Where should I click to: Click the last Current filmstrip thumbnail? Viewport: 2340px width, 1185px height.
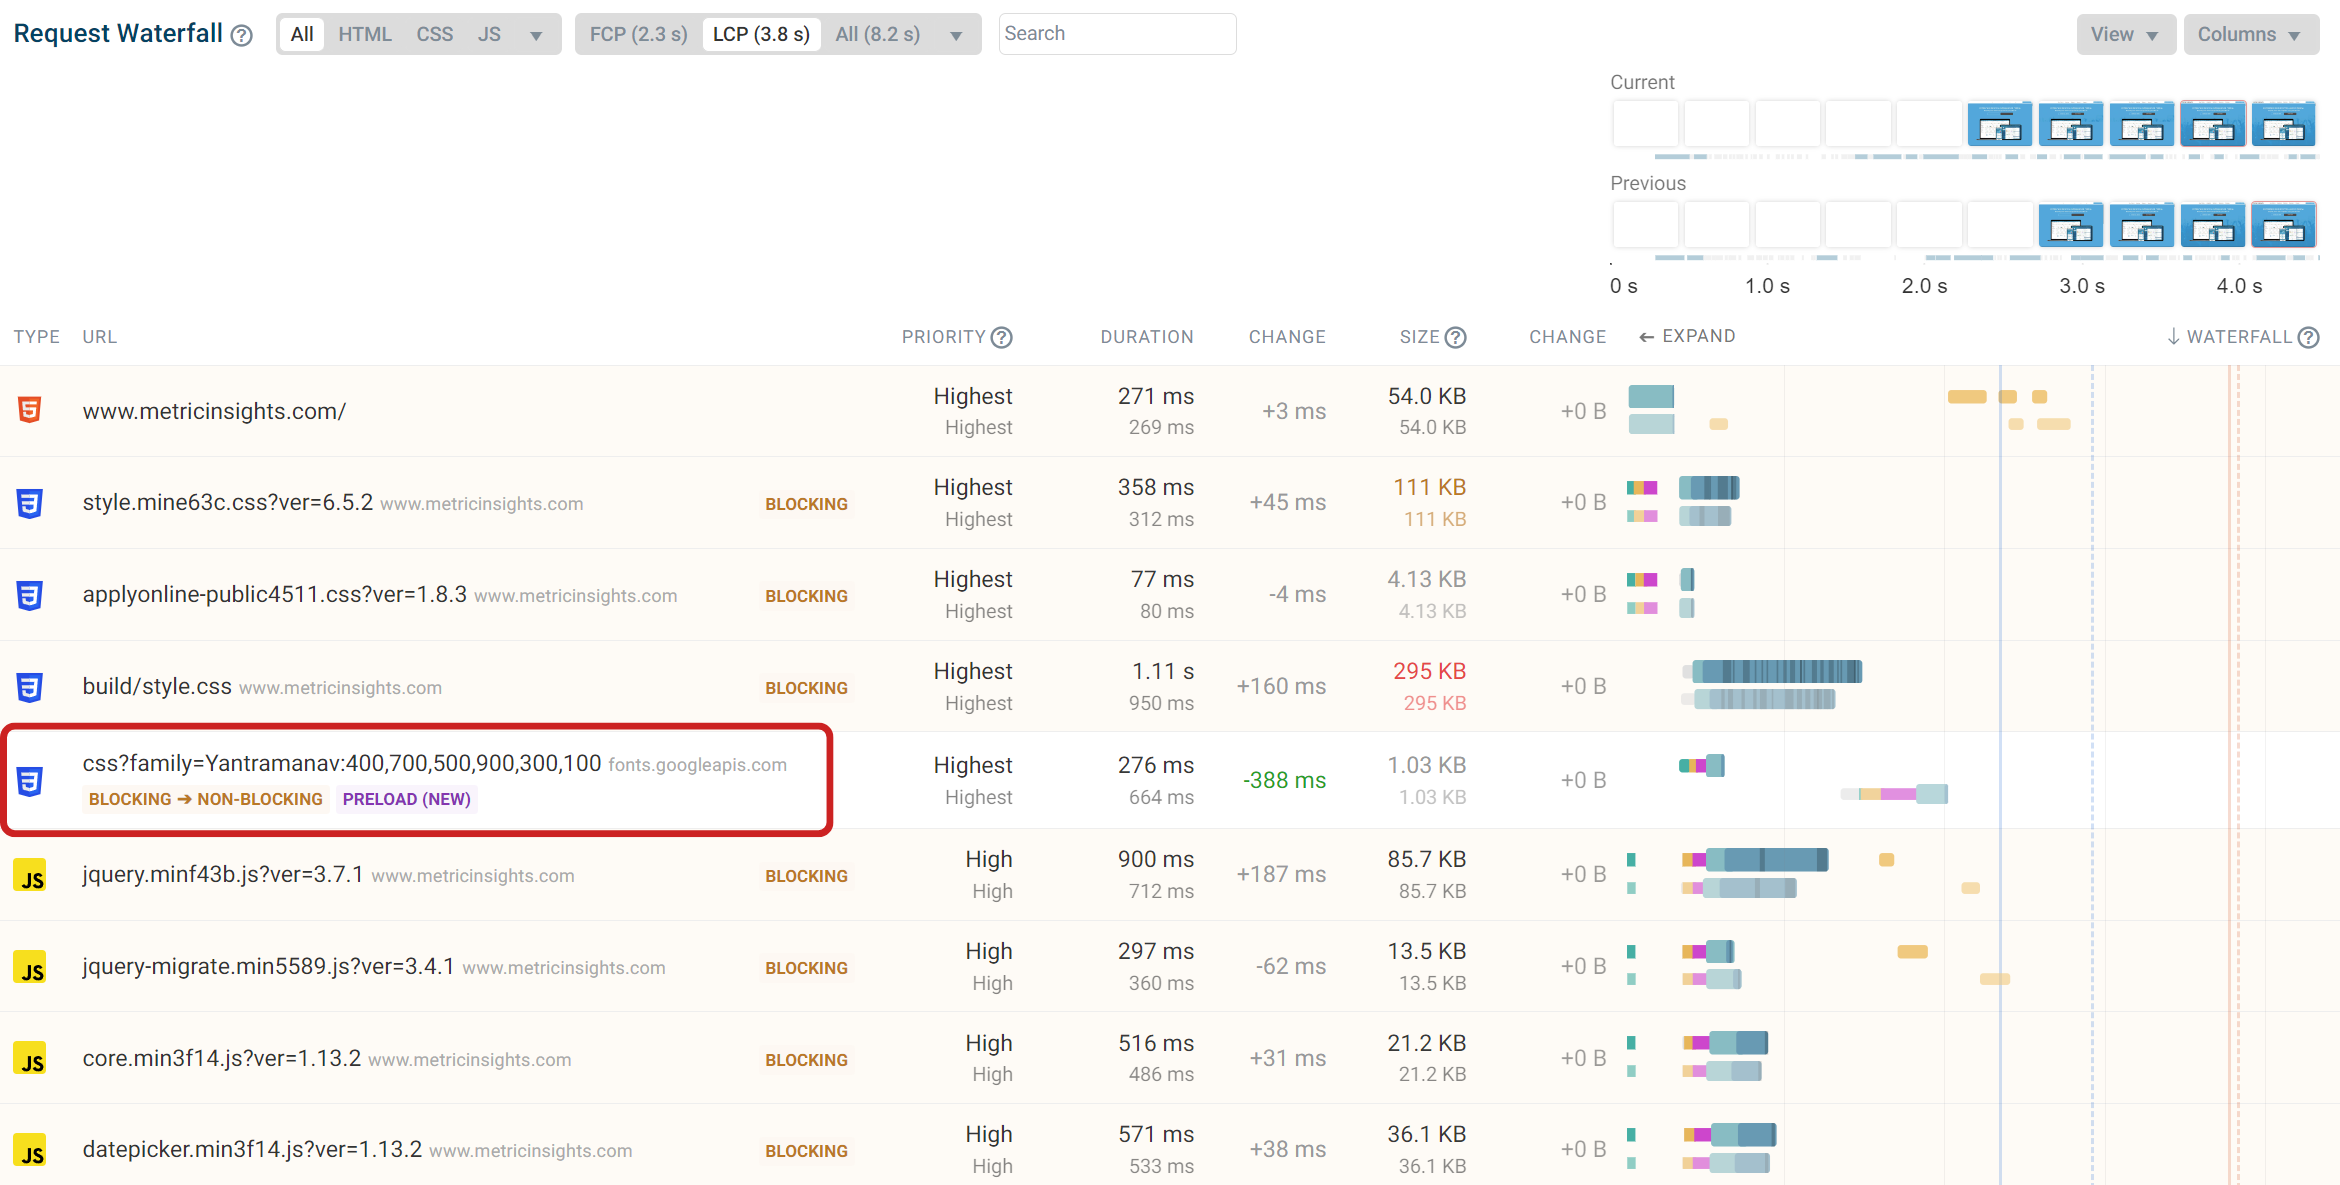(2284, 124)
